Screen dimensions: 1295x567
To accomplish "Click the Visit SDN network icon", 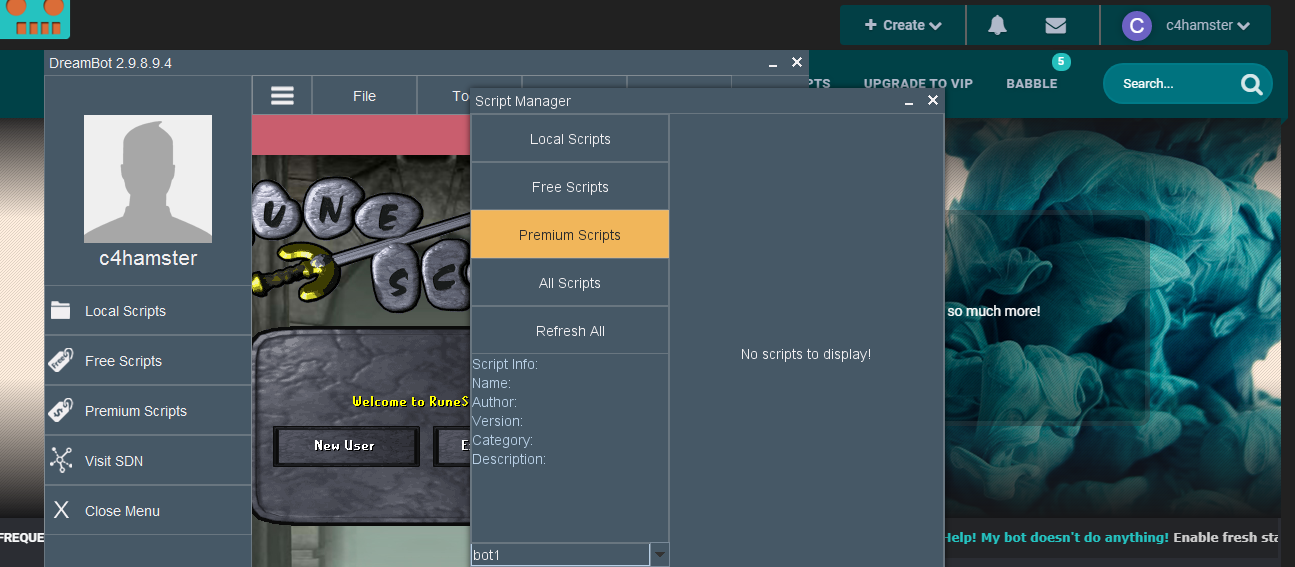I will tap(61, 460).
